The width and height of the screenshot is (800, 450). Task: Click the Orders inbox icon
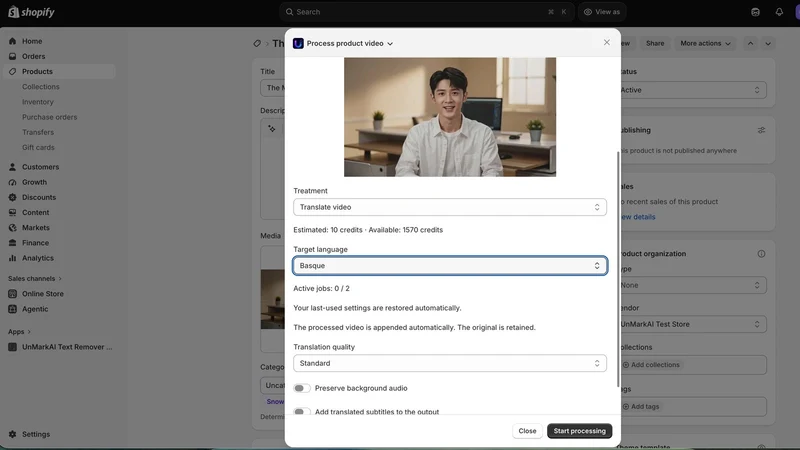(x=13, y=56)
